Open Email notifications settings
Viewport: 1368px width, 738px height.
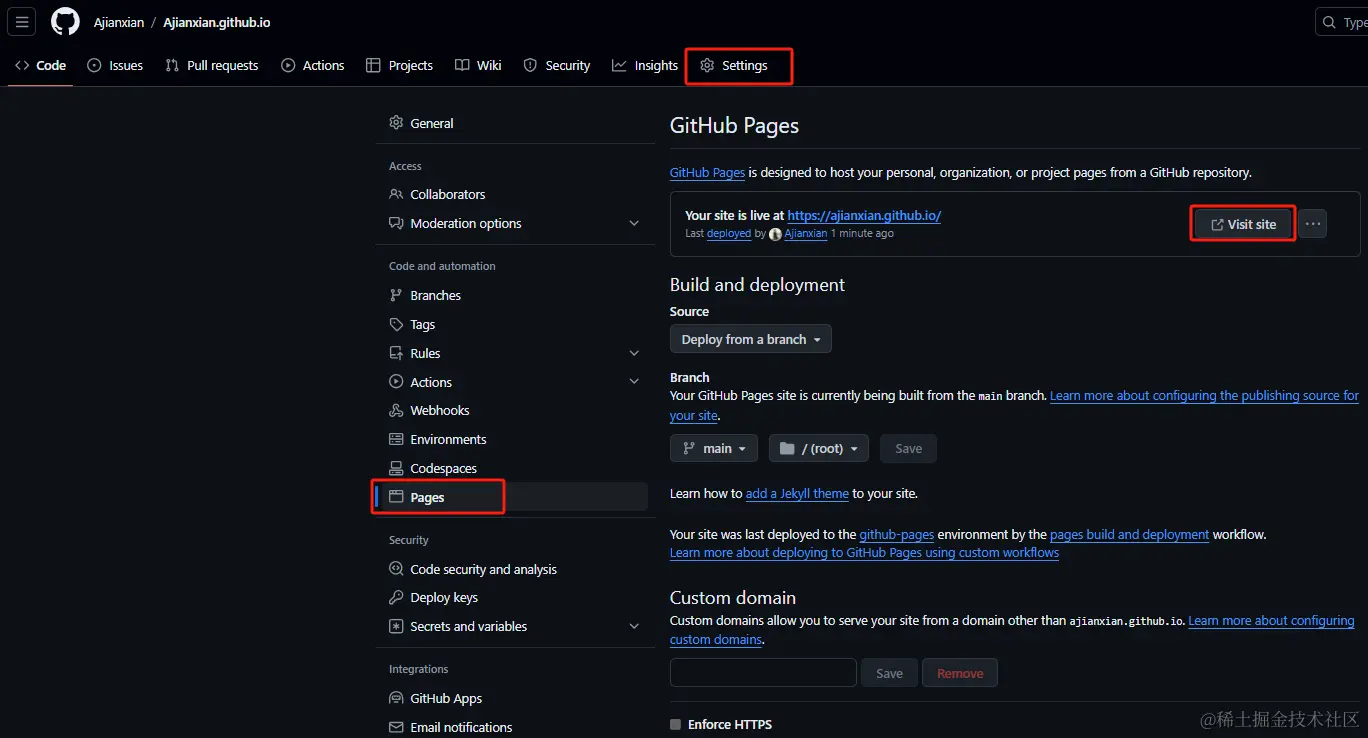(512, 727)
